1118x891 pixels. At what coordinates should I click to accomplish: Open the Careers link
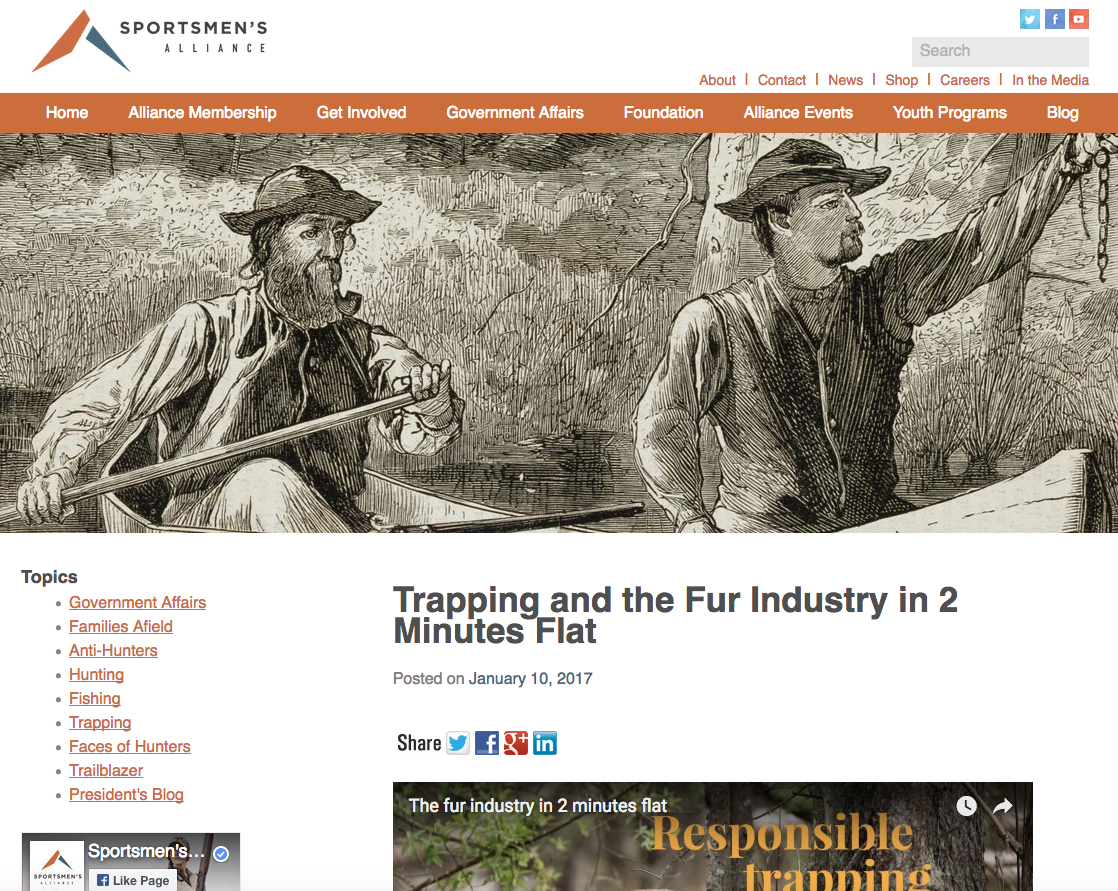(965, 80)
